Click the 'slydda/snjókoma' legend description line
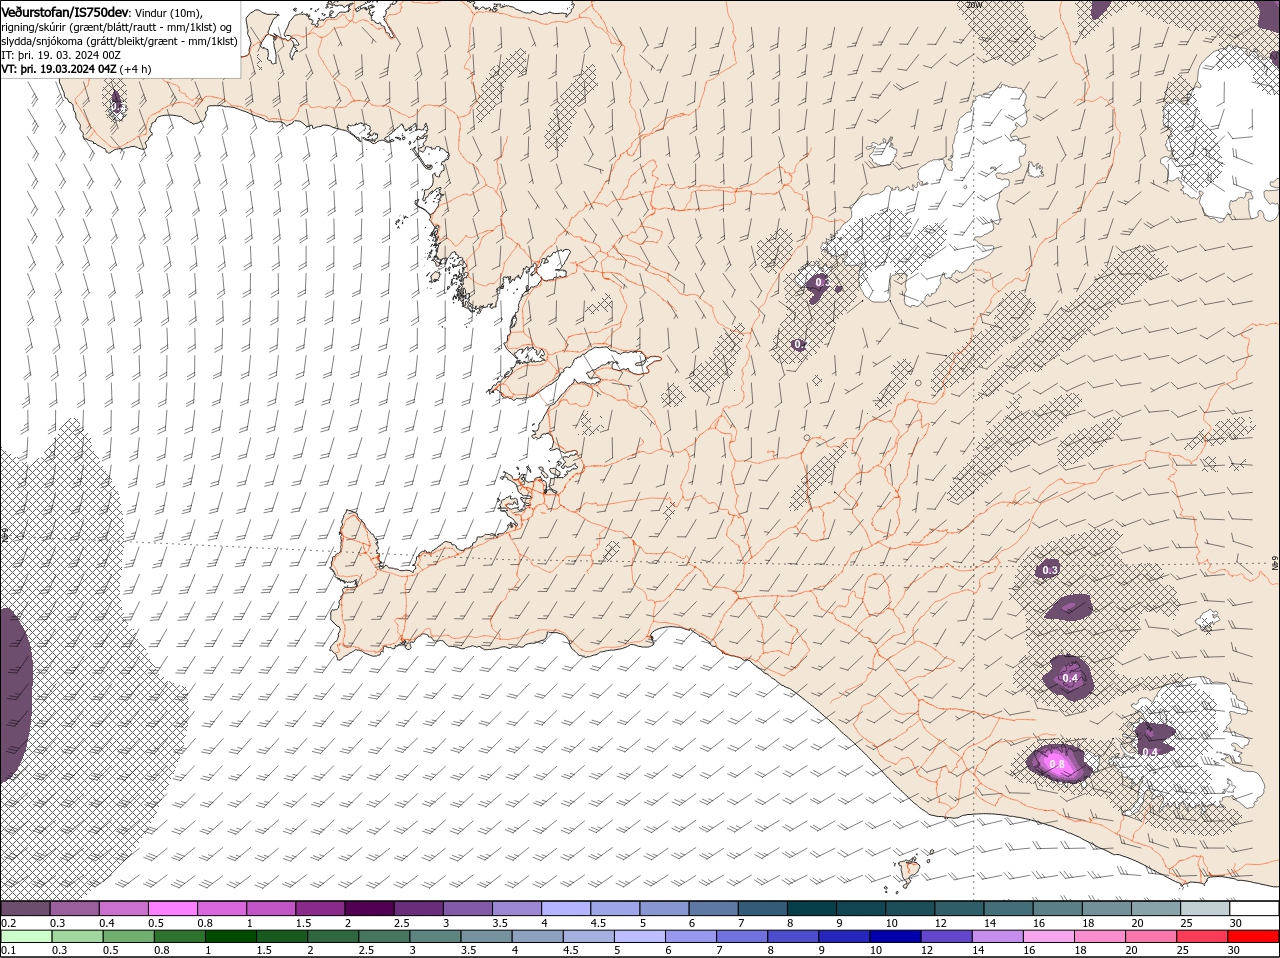Screen dimensions: 1280x958 tap(119, 41)
